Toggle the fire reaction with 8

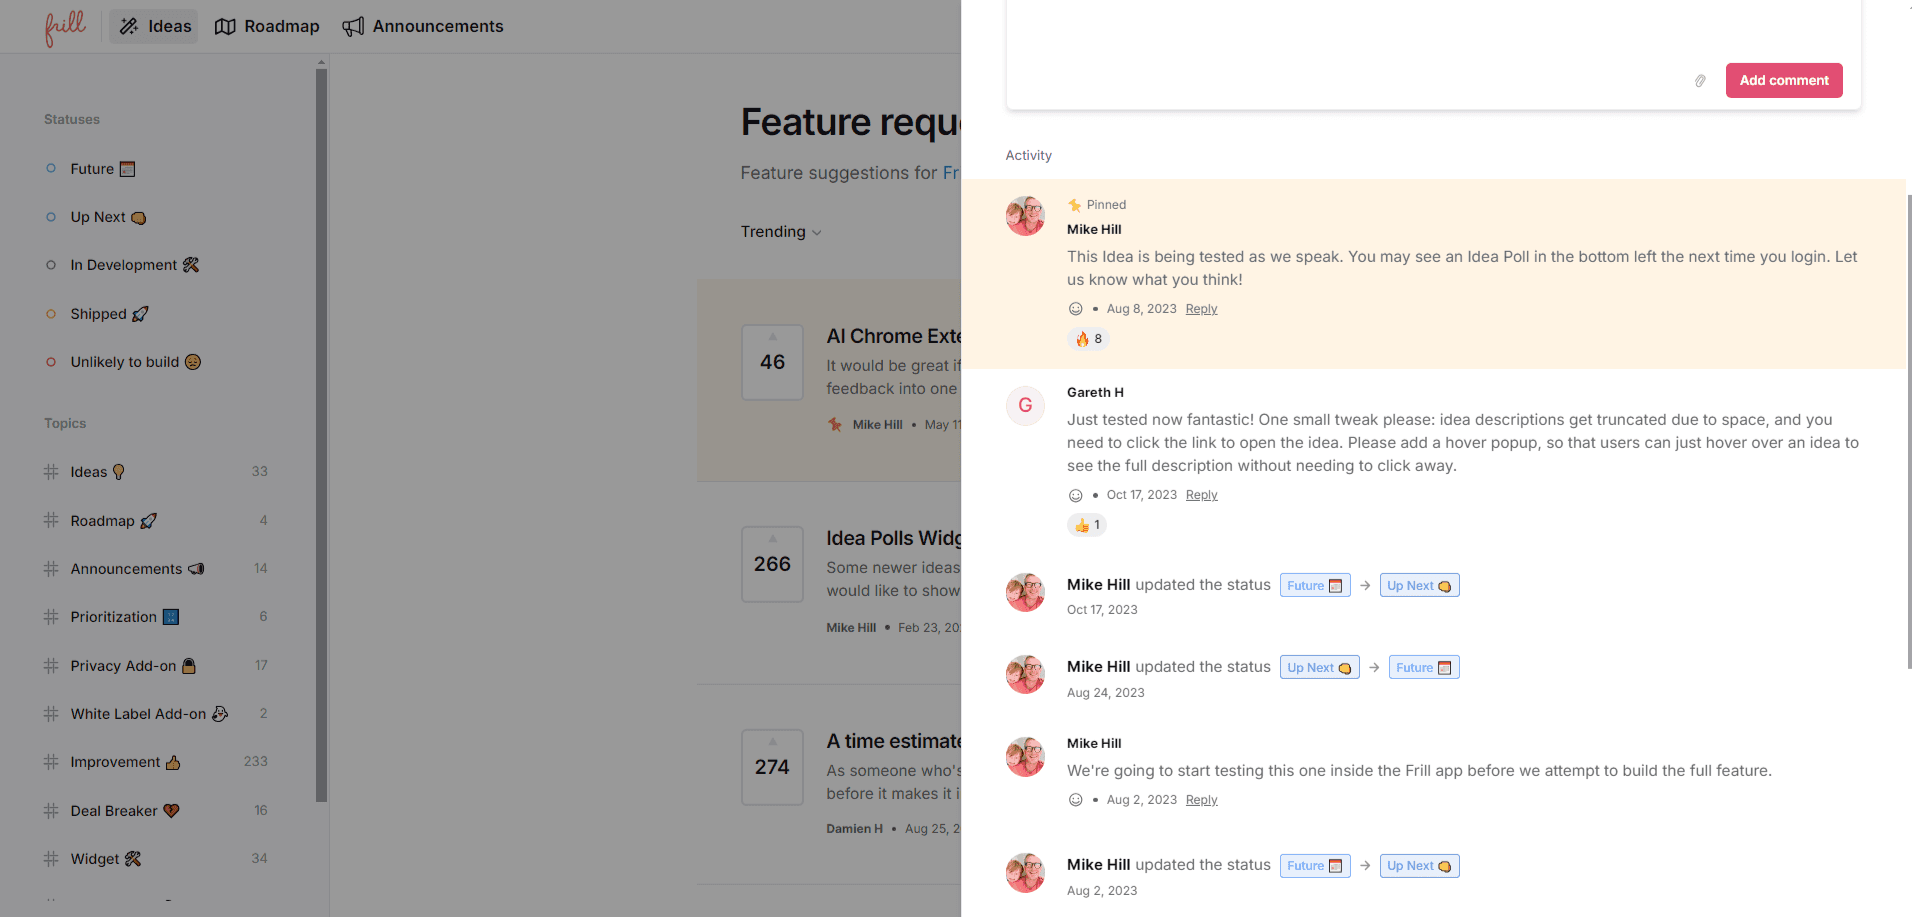coord(1089,339)
